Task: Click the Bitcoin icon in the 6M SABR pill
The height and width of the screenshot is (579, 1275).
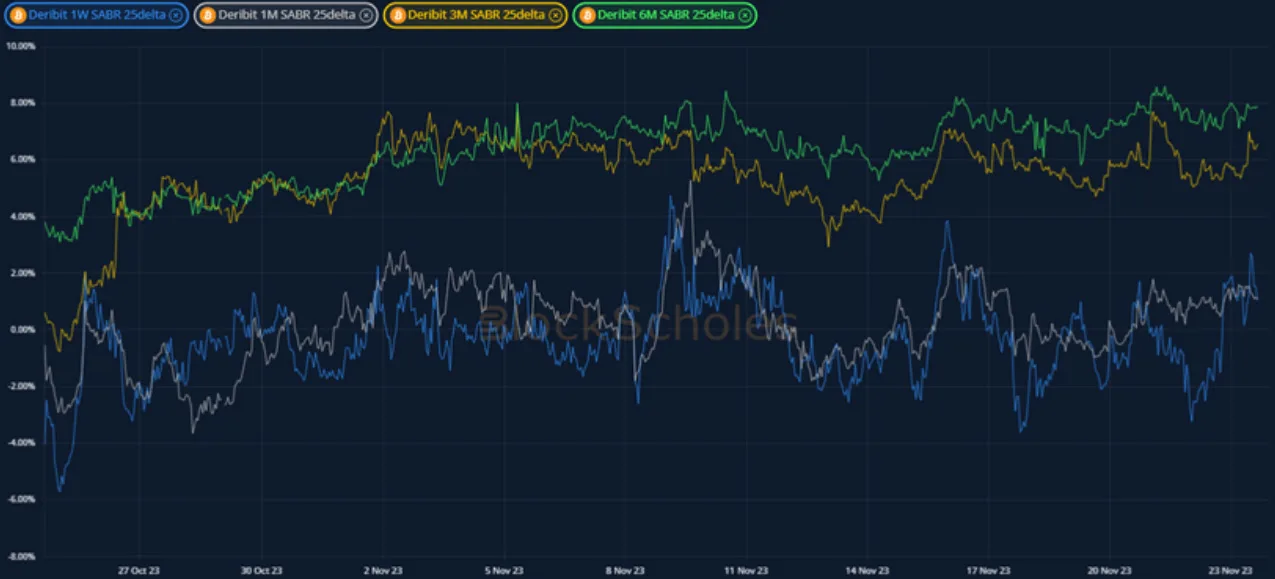Action: pos(587,15)
